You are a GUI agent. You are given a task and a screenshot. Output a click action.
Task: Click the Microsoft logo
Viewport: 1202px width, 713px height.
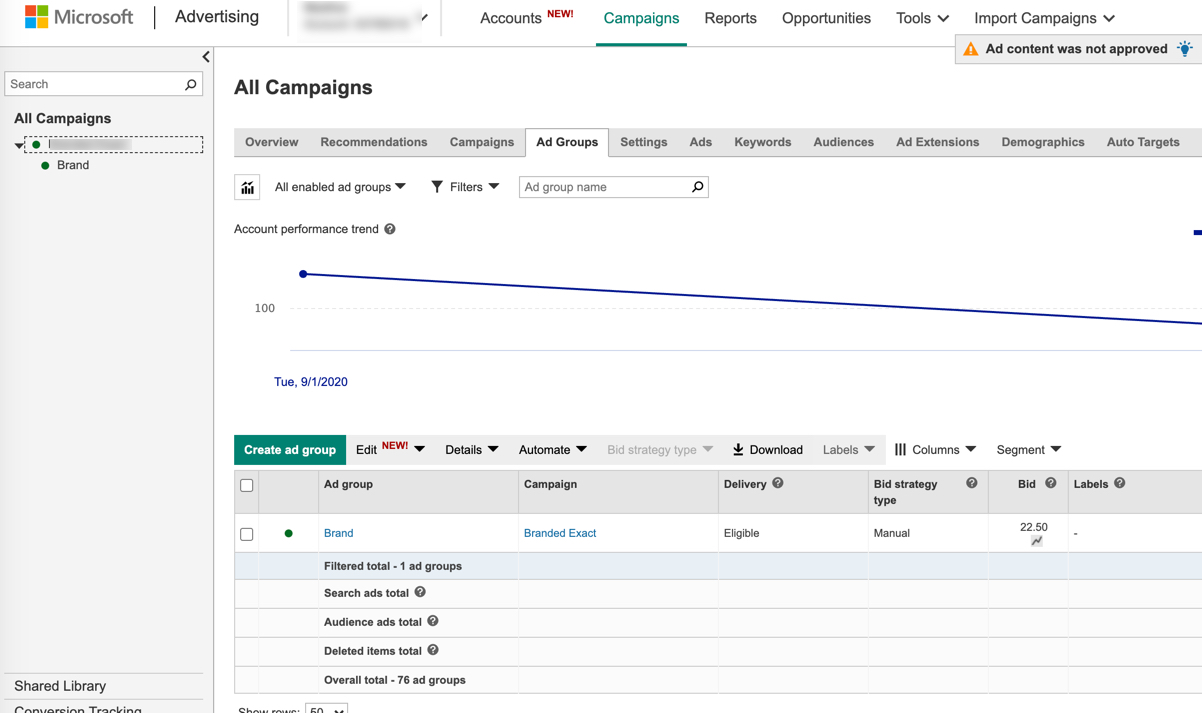pos(79,17)
